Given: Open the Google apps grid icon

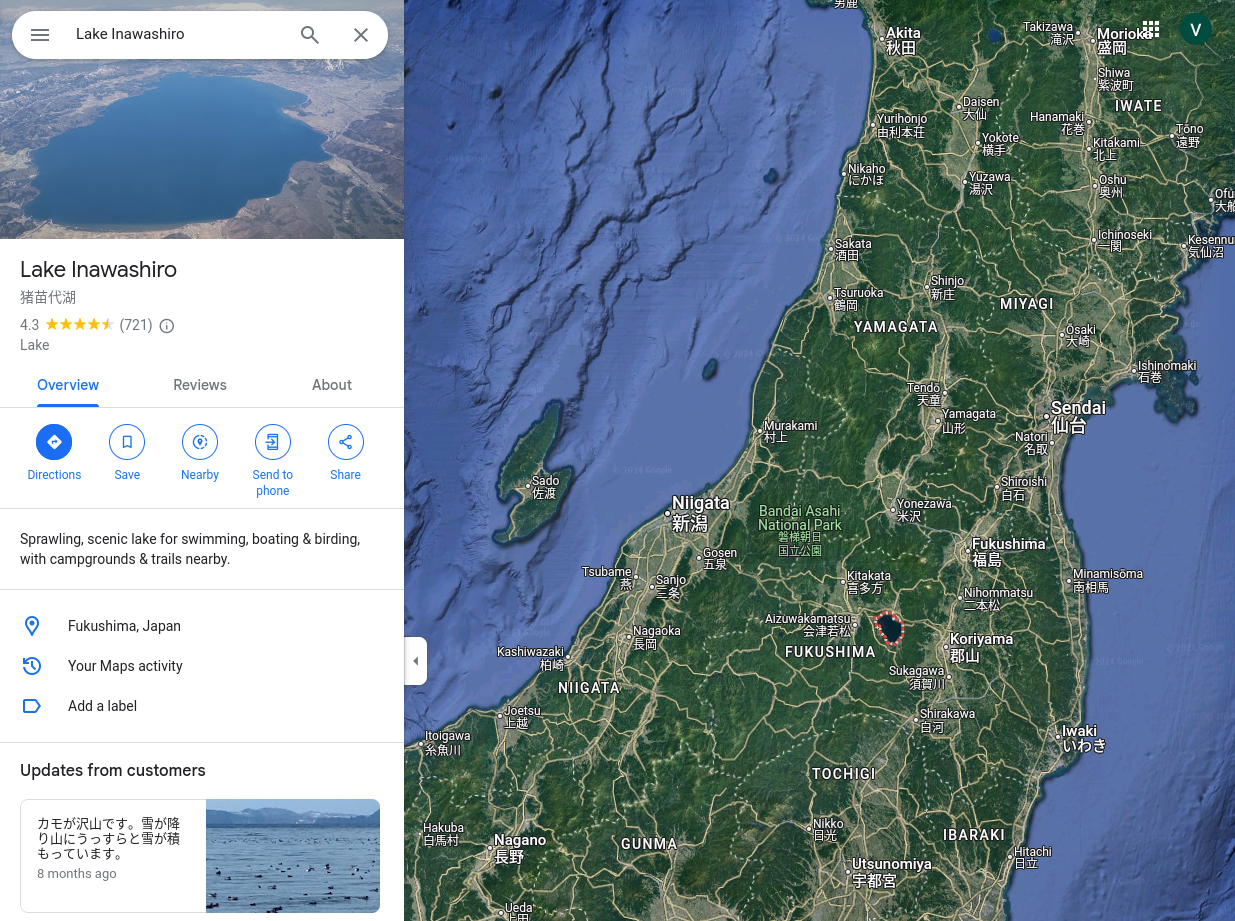Looking at the screenshot, I should point(1151,29).
